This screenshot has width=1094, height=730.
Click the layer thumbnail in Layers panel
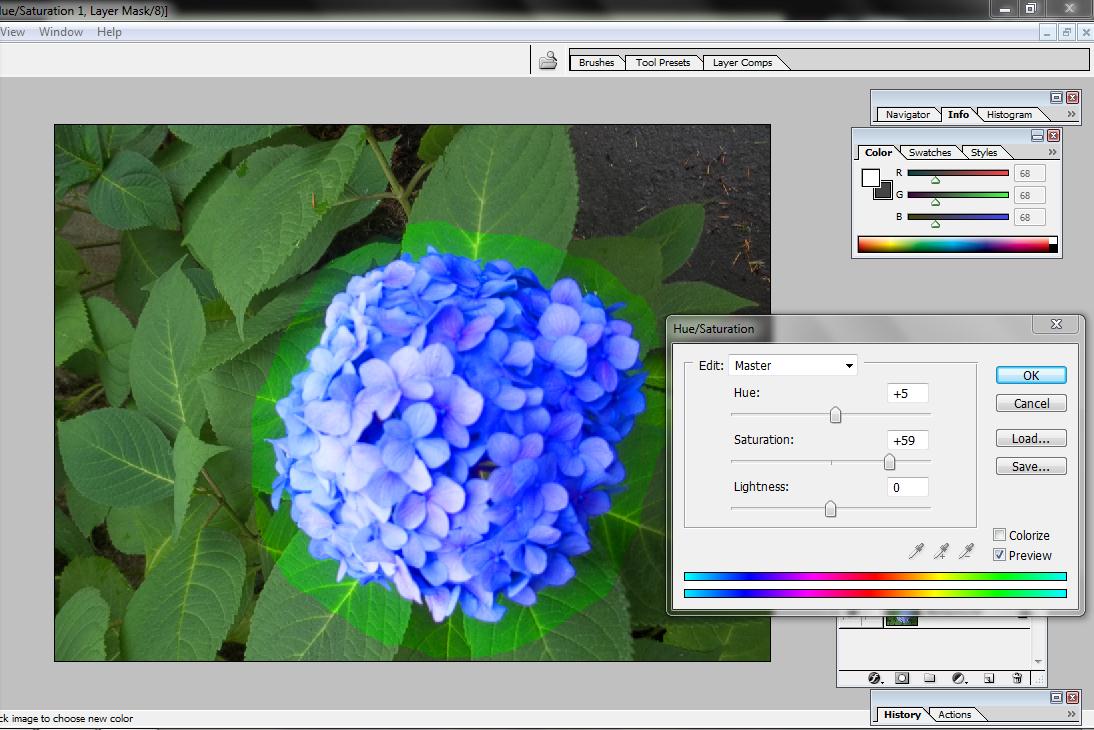click(901, 620)
